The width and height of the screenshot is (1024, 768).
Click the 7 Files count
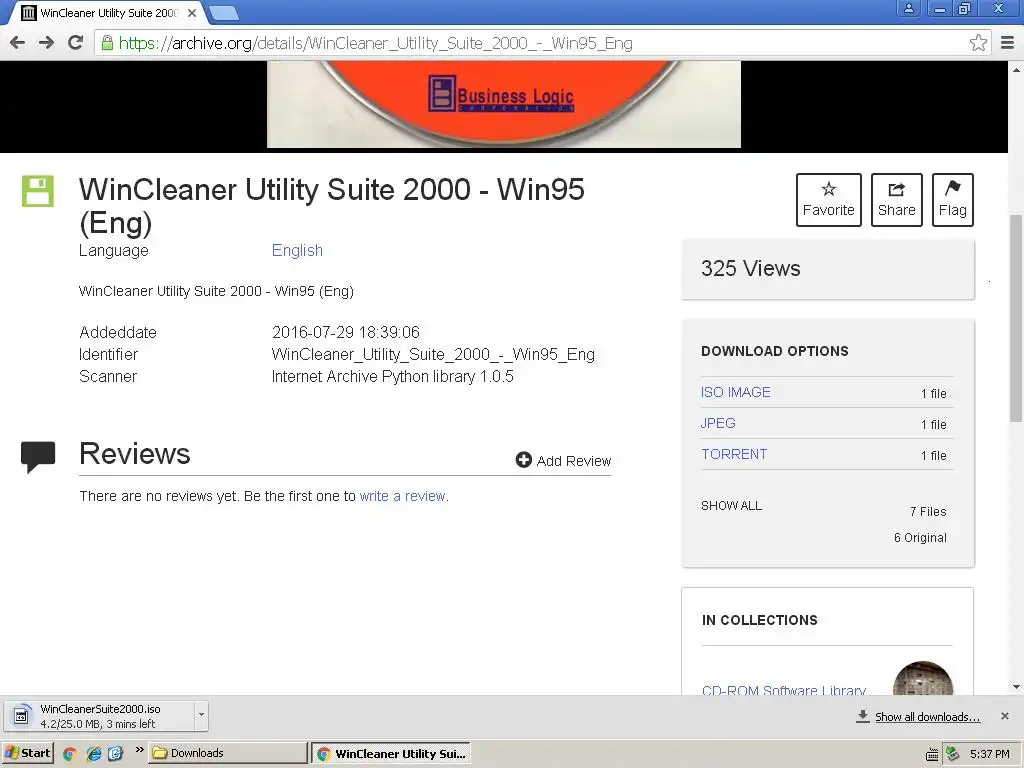point(928,511)
